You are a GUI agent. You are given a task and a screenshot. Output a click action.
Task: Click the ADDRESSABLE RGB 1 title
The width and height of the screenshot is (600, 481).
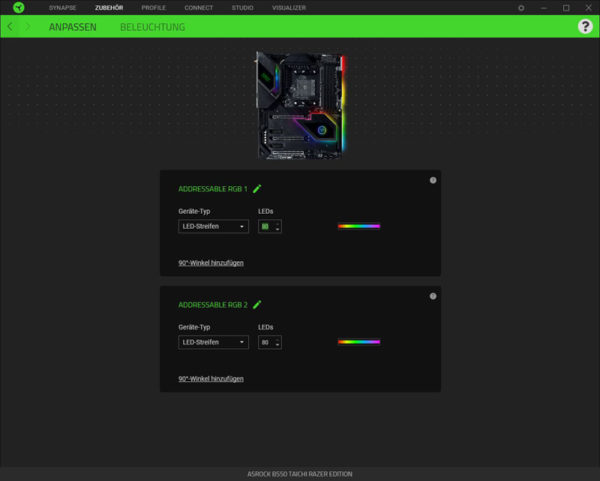213,189
